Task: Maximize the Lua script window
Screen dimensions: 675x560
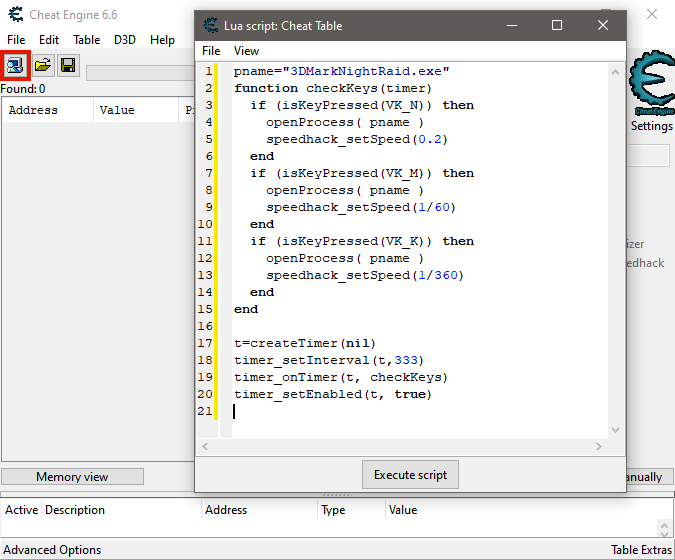Action: coord(557,25)
